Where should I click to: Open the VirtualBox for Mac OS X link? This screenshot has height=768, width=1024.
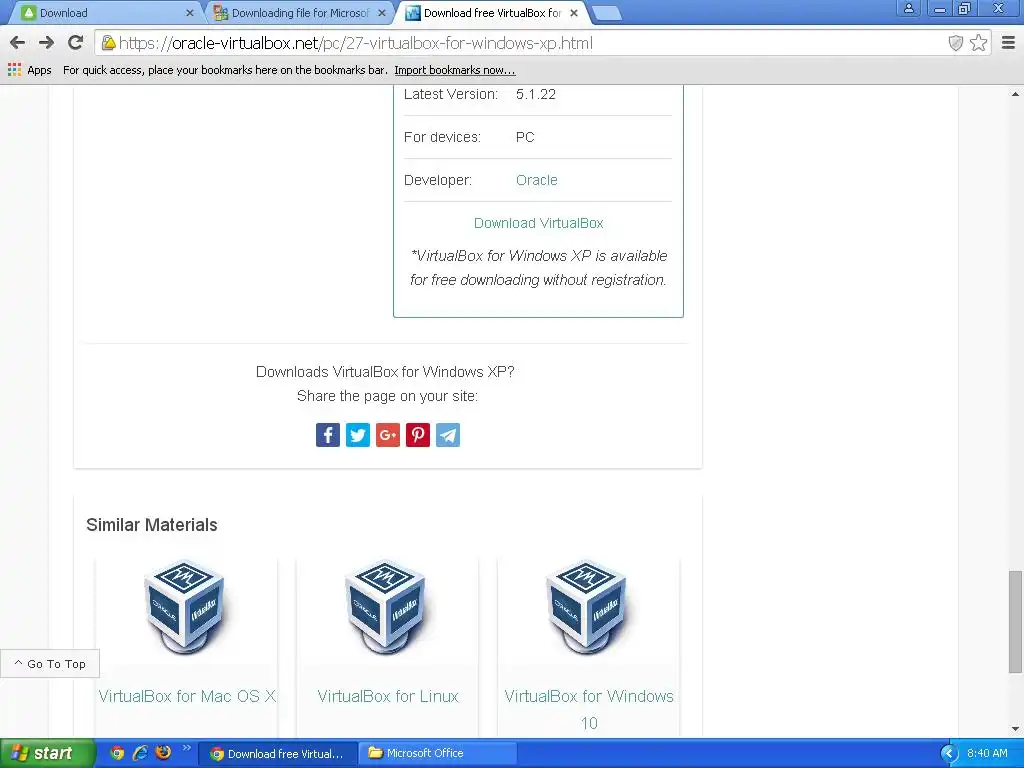coord(187,696)
